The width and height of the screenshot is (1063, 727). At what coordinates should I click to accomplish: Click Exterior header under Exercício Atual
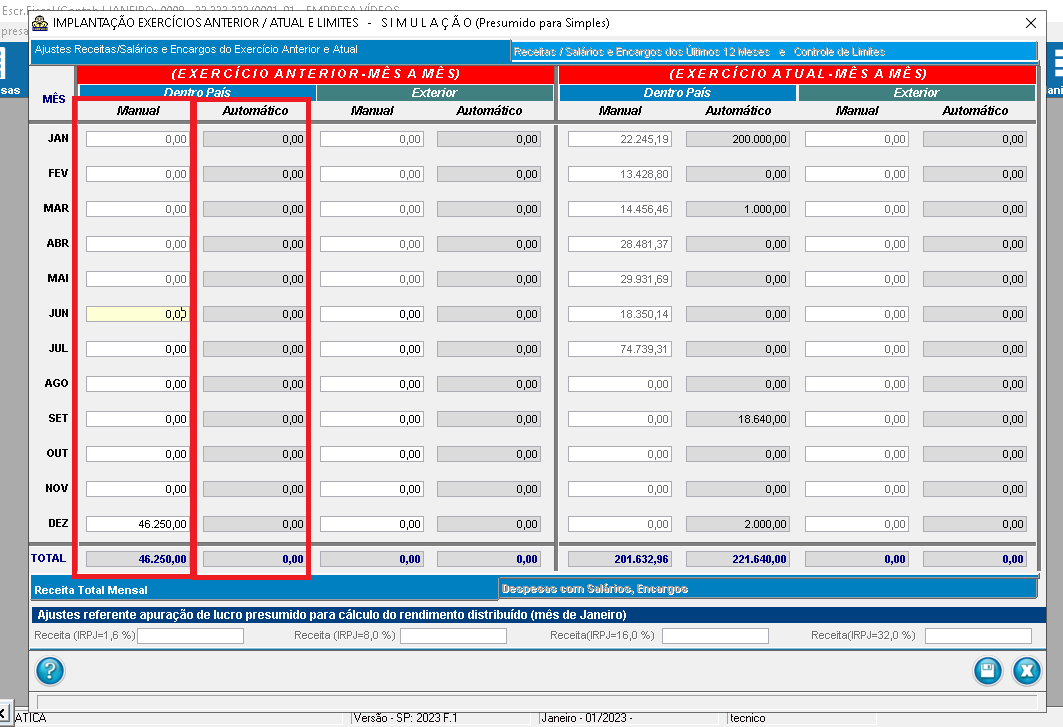coord(917,92)
